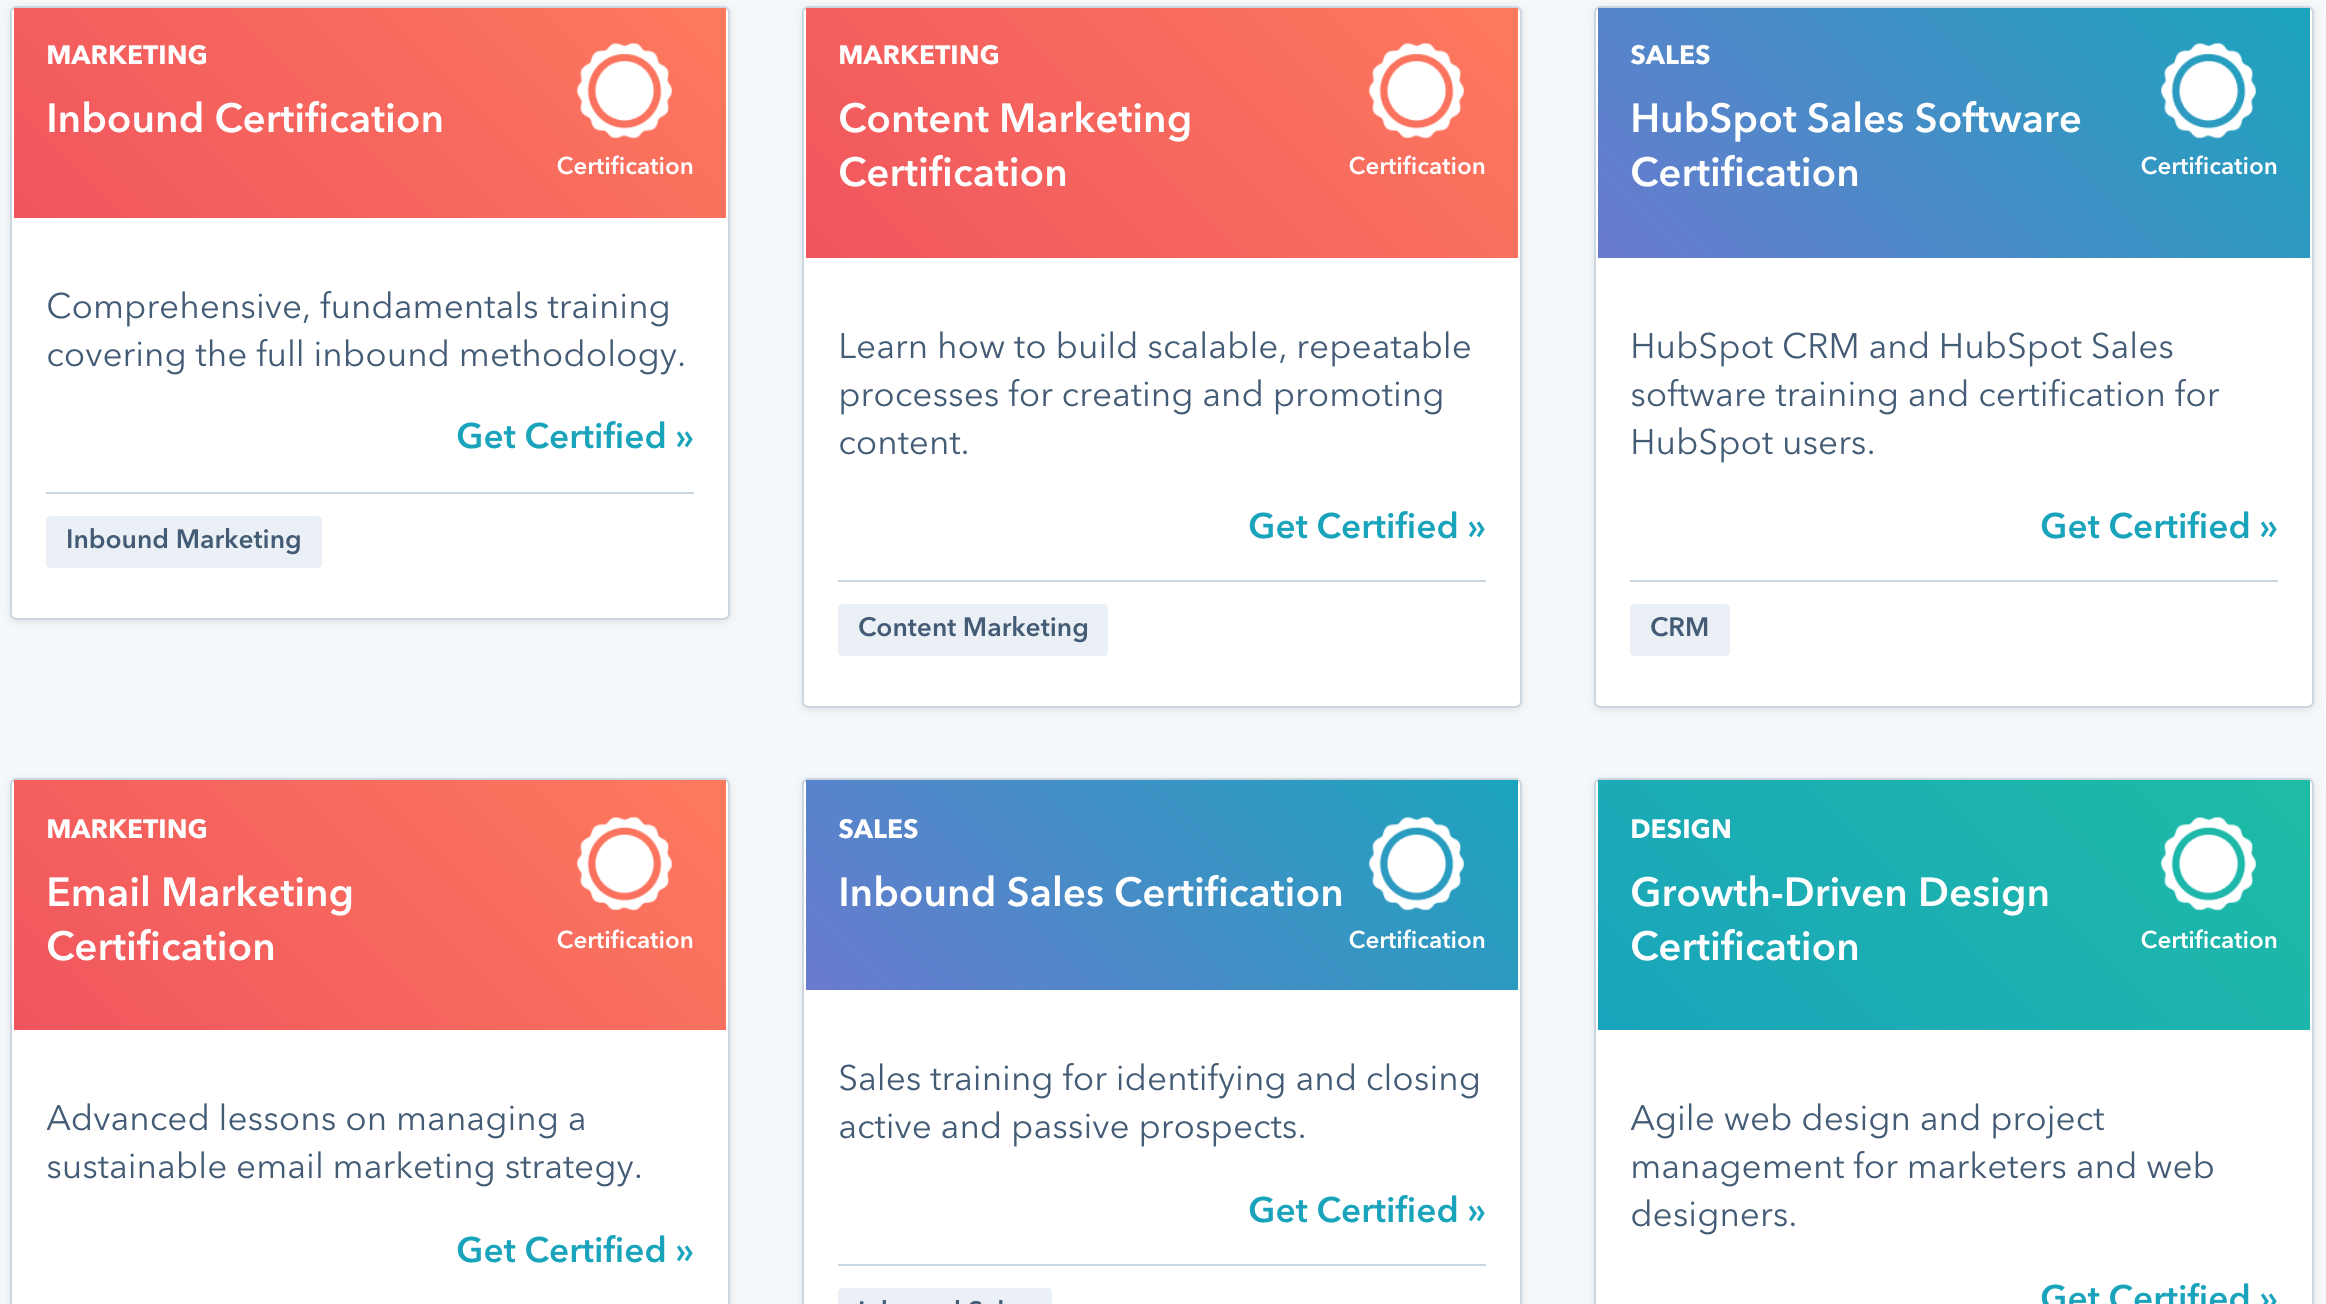Viewport: 2326px width, 1304px height.
Task: Click the Content Marketing Certification title
Action: click(x=1015, y=146)
